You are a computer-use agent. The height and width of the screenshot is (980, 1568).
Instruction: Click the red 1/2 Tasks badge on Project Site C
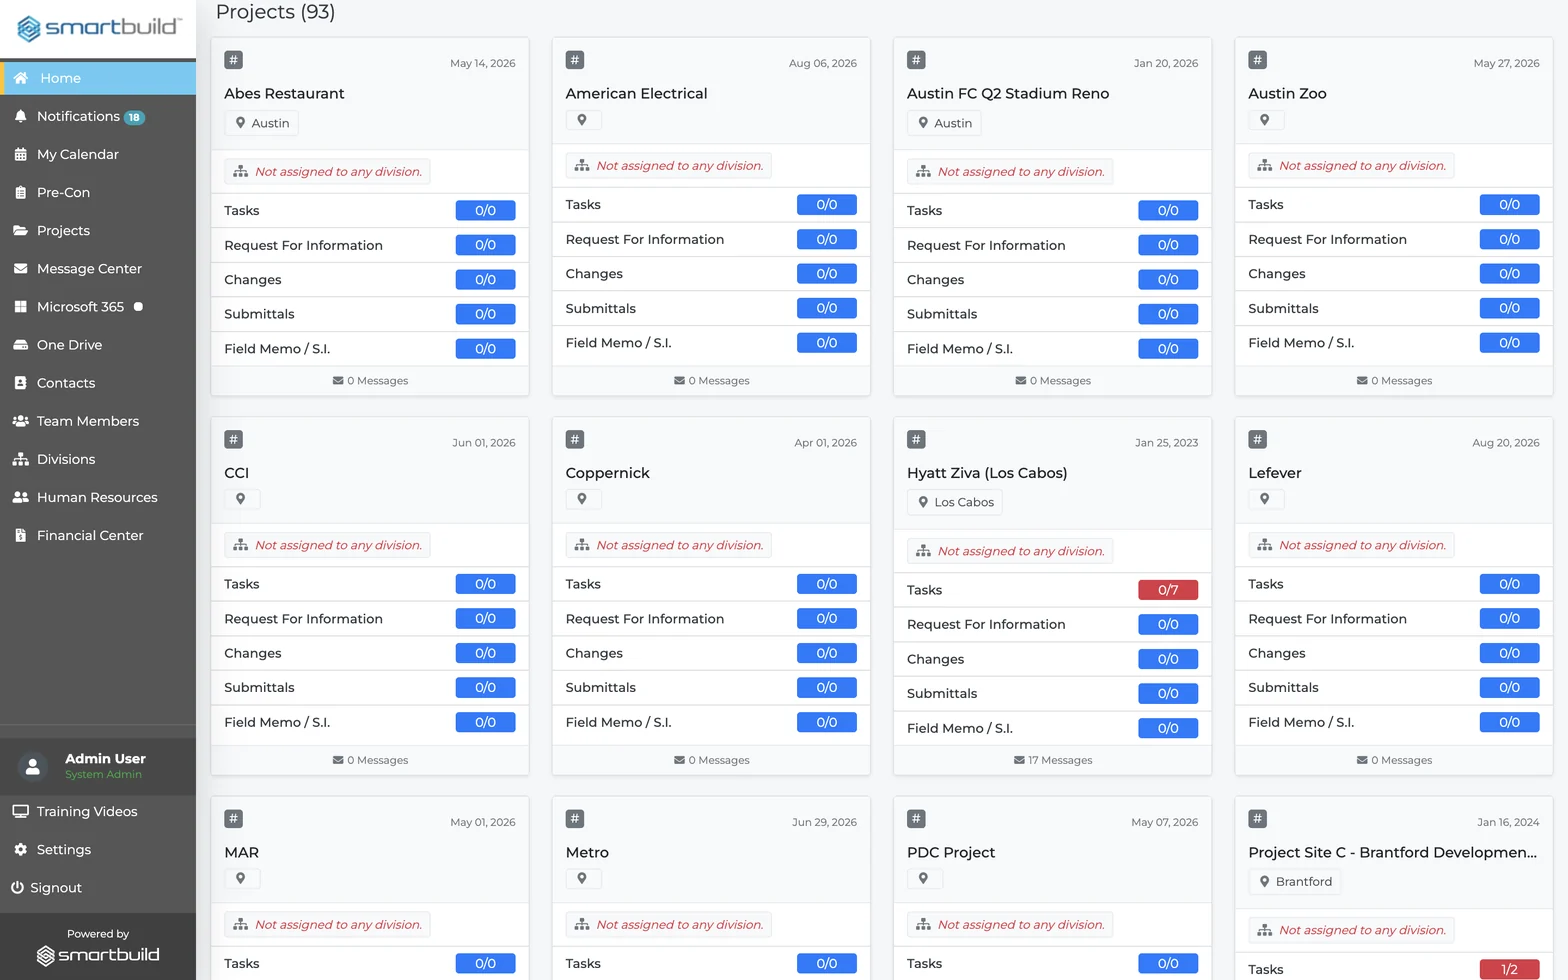click(x=1509, y=969)
